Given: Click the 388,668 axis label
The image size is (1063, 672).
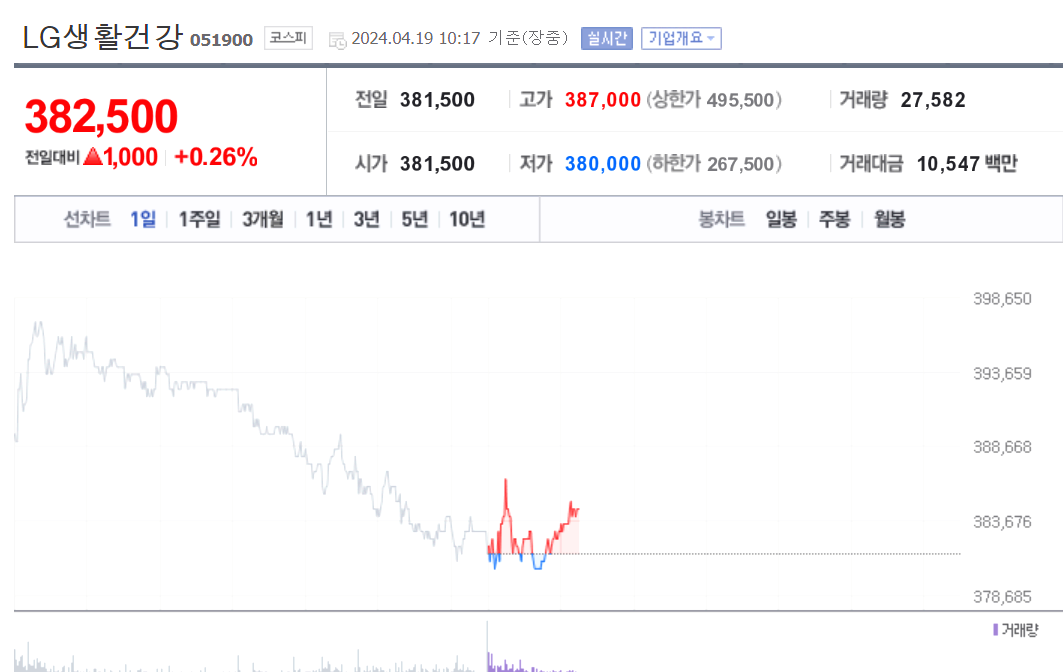Looking at the screenshot, I should tap(1002, 447).
